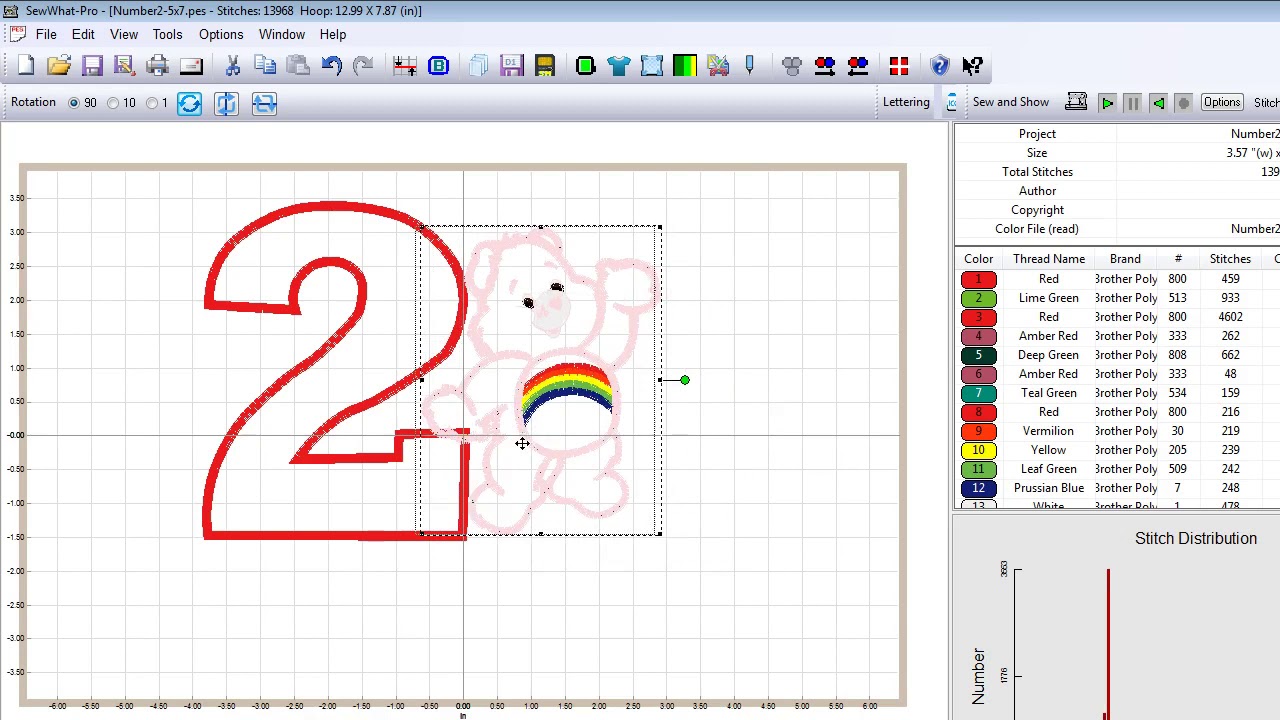The width and height of the screenshot is (1280, 720).
Task: Click the colorful thread edit icon
Action: pos(718,66)
